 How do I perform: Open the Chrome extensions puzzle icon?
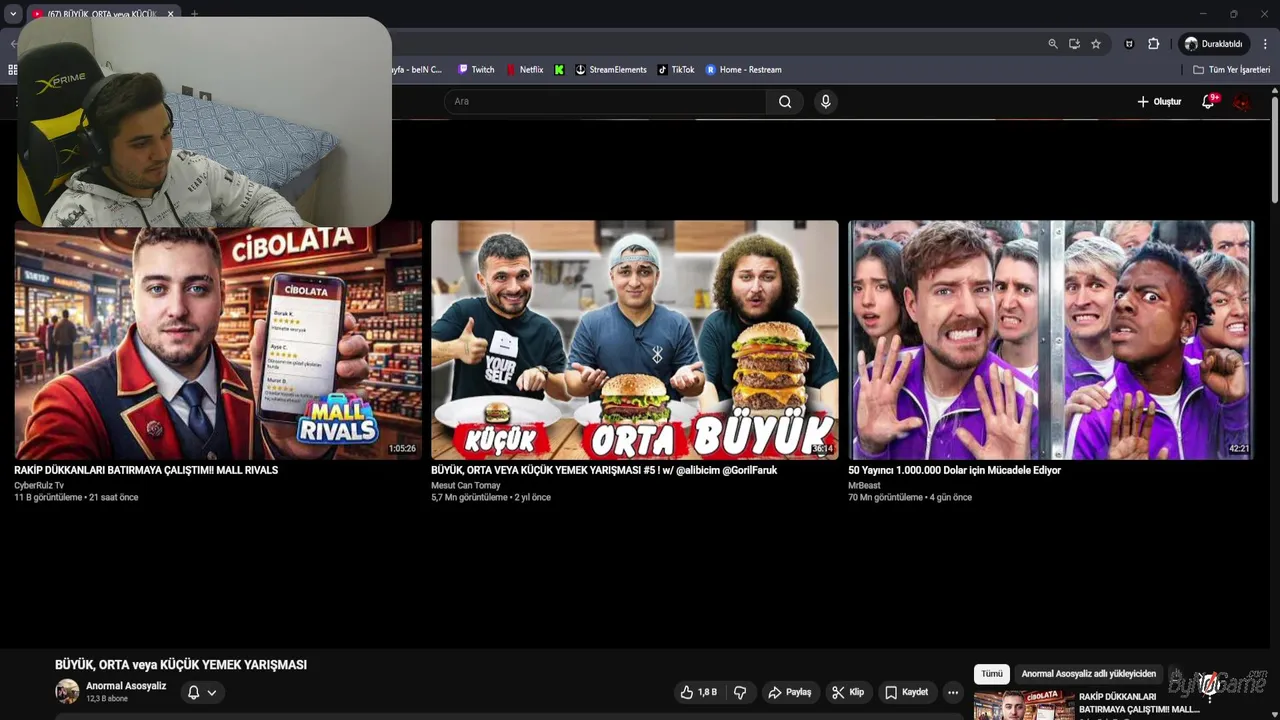click(1153, 44)
